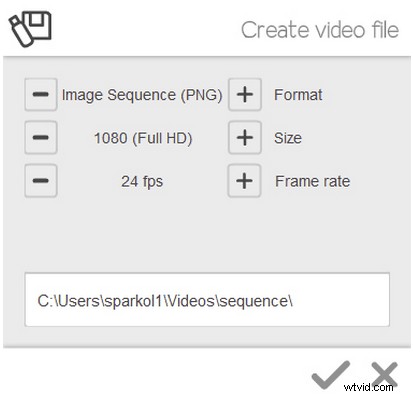
Task: Cancel the dialog with the X icon
Action: click(x=384, y=375)
